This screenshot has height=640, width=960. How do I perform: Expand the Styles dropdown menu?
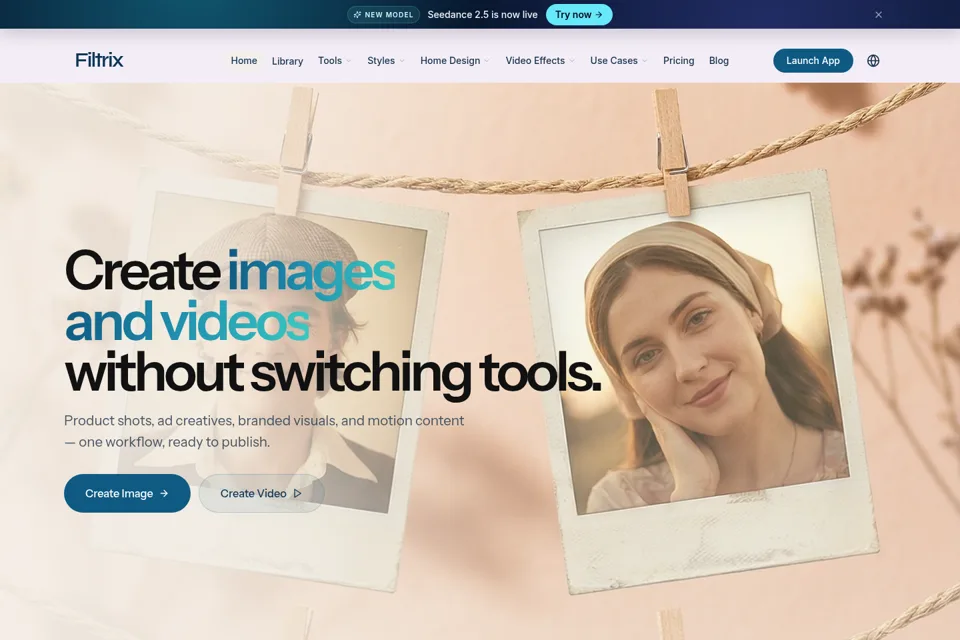[x=386, y=61]
